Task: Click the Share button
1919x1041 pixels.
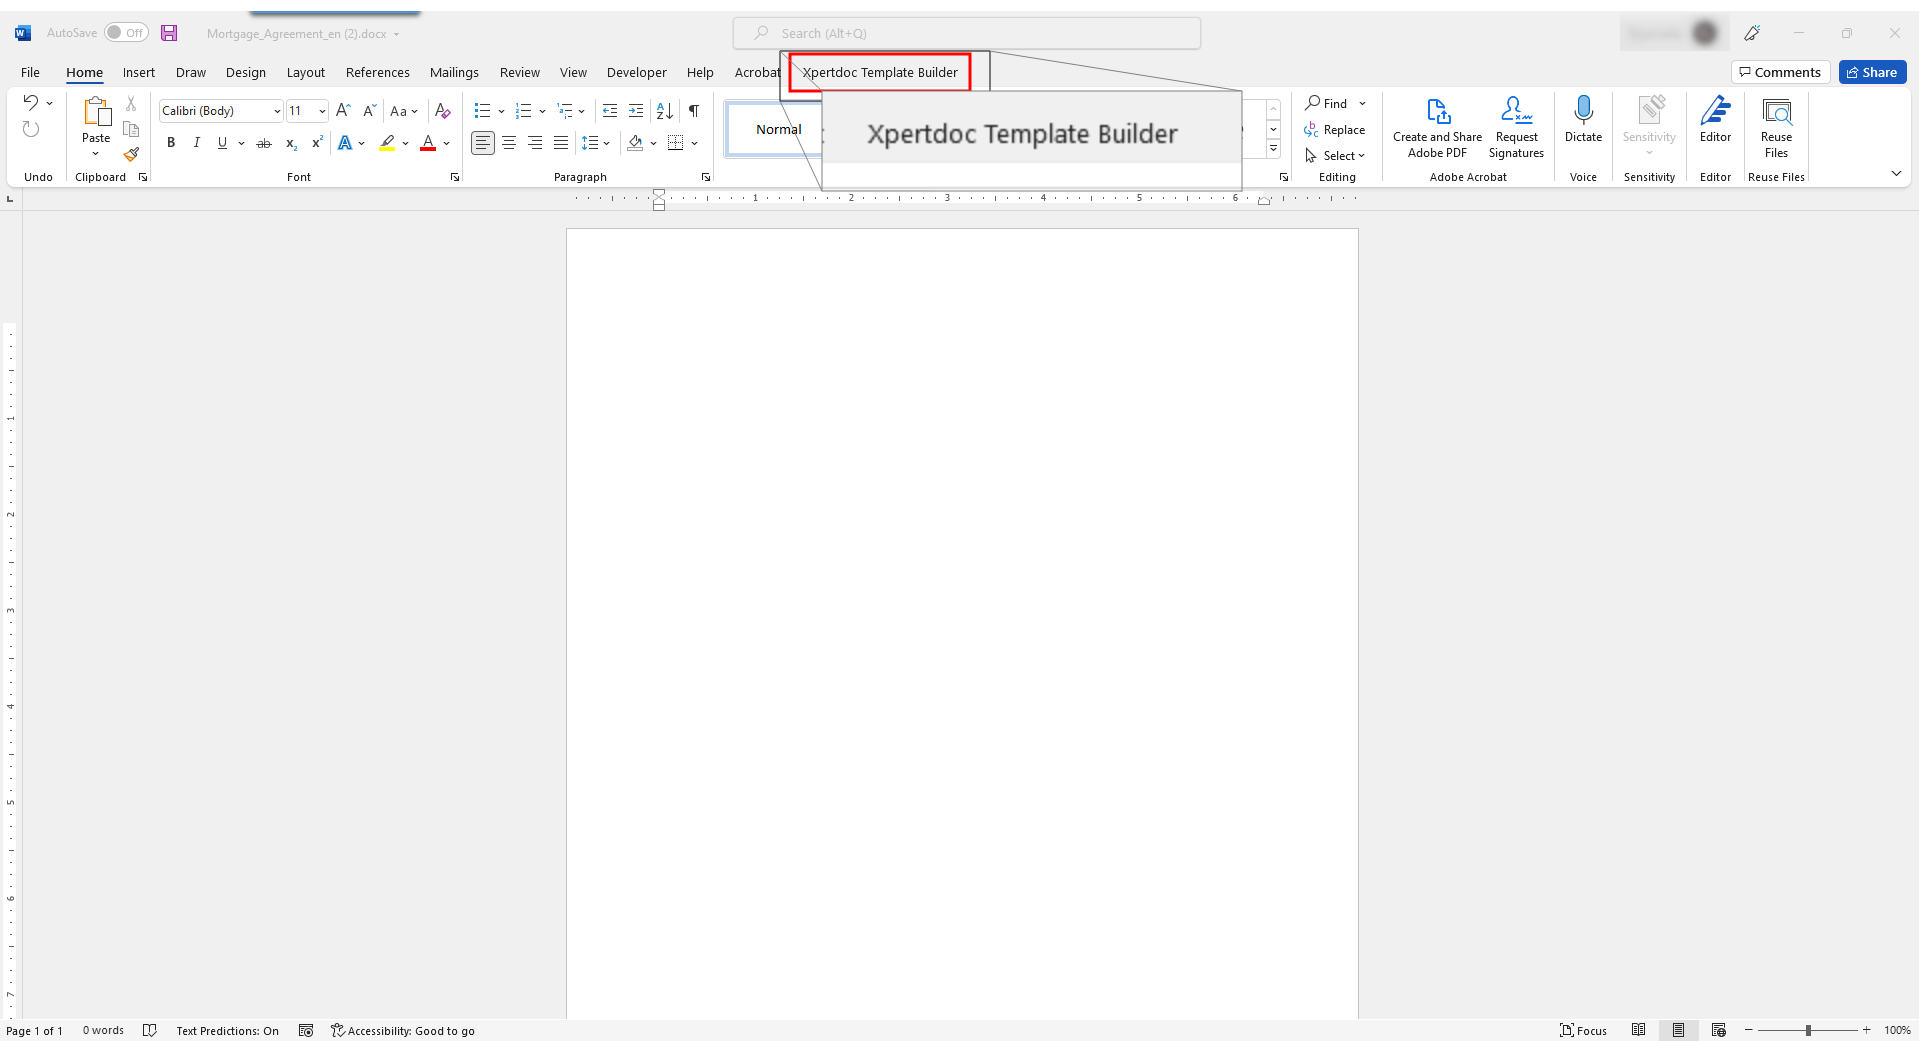Action: tap(1872, 72)
